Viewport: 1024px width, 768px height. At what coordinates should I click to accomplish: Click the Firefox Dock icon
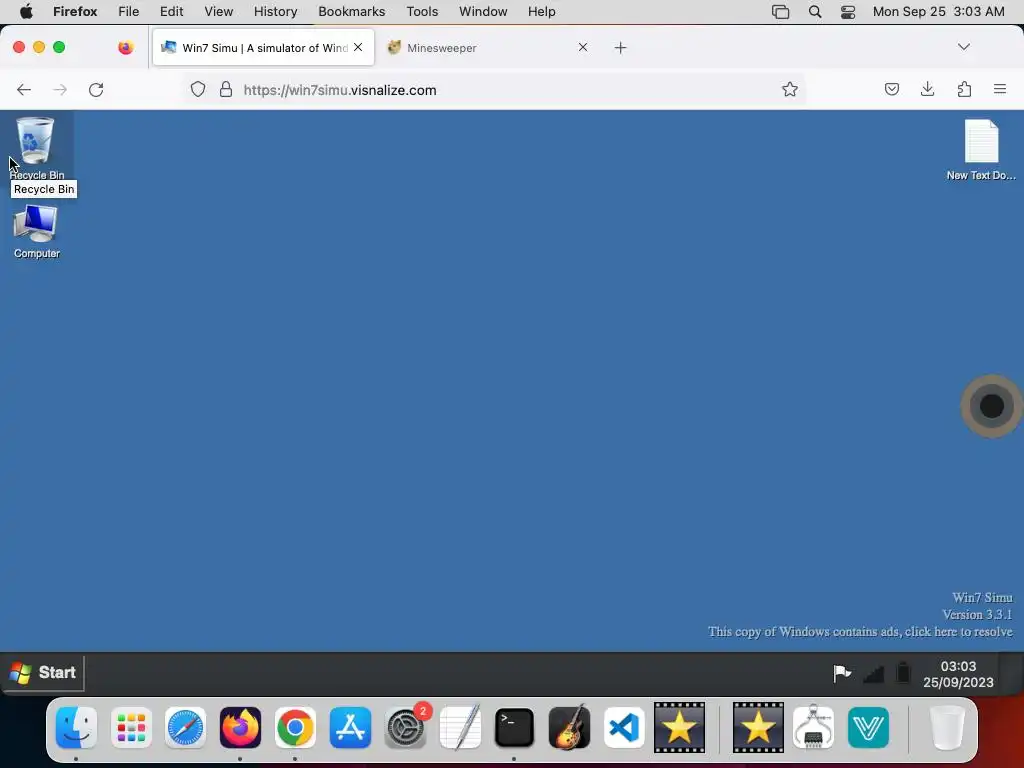pos(240,727)
